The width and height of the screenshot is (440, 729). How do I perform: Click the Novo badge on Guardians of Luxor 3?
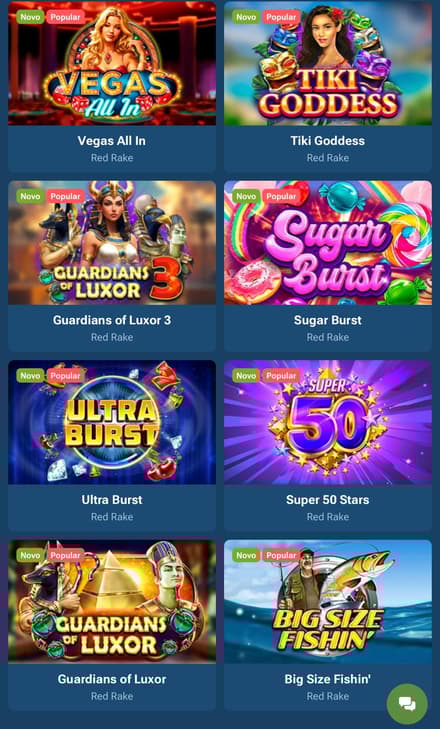[30, 196]
